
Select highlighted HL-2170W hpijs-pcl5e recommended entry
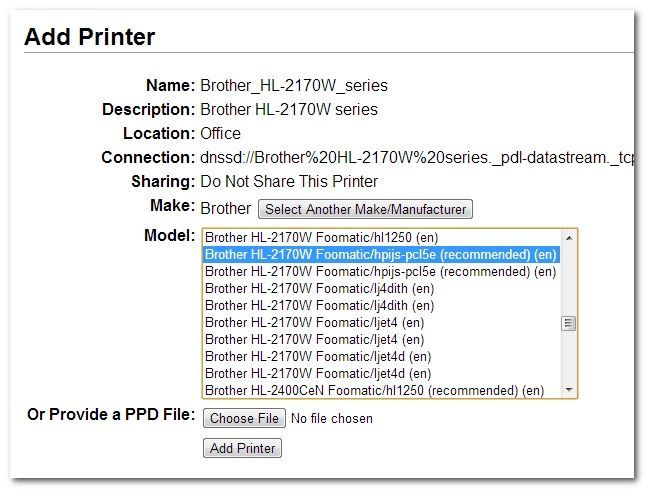coord(381,255)
